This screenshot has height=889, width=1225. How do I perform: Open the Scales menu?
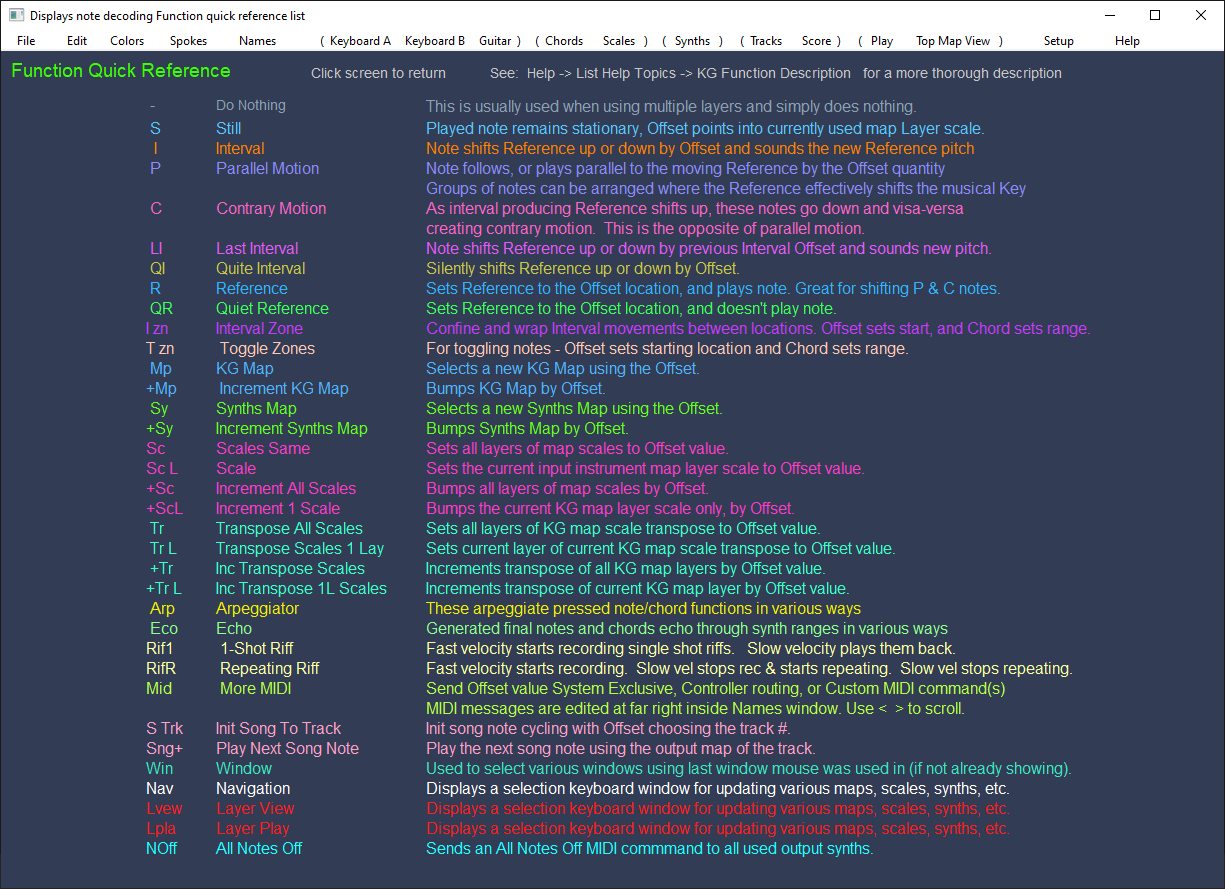click(619, 41)
